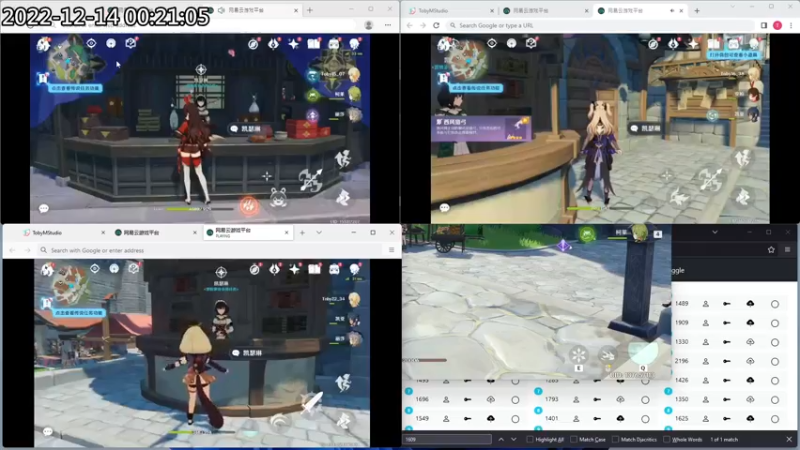Open a new tab in the Chrome window
The height and width of the screenshot is (450, 800).
pos(697,10)
